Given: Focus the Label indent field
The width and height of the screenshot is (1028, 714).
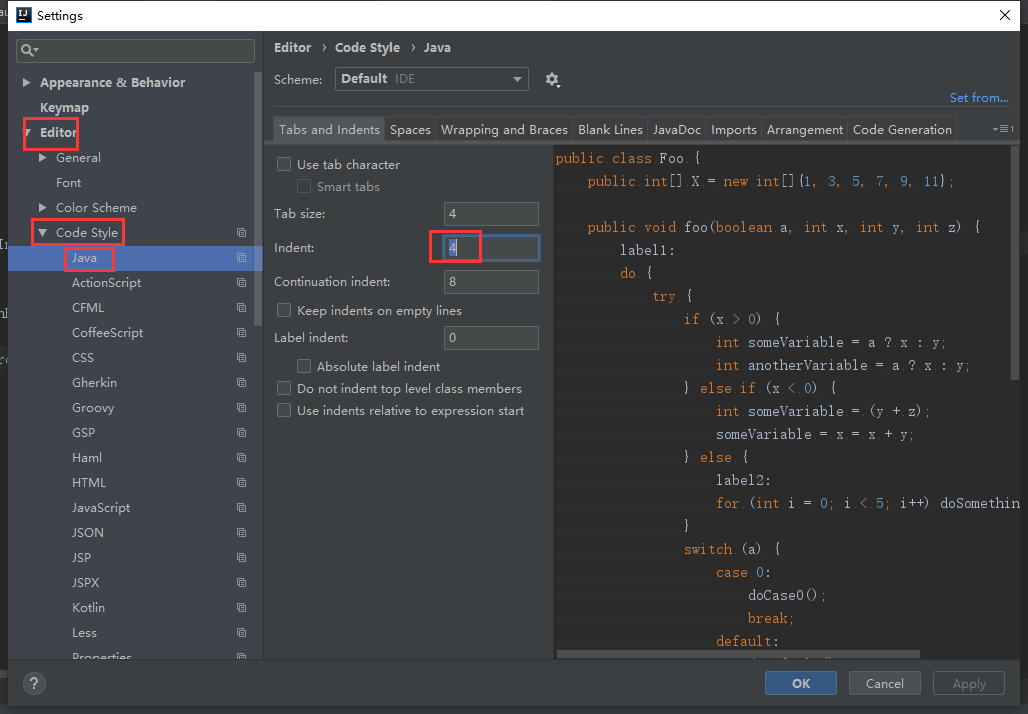Looking at the screenshot, I should click(x=491, y=338).
